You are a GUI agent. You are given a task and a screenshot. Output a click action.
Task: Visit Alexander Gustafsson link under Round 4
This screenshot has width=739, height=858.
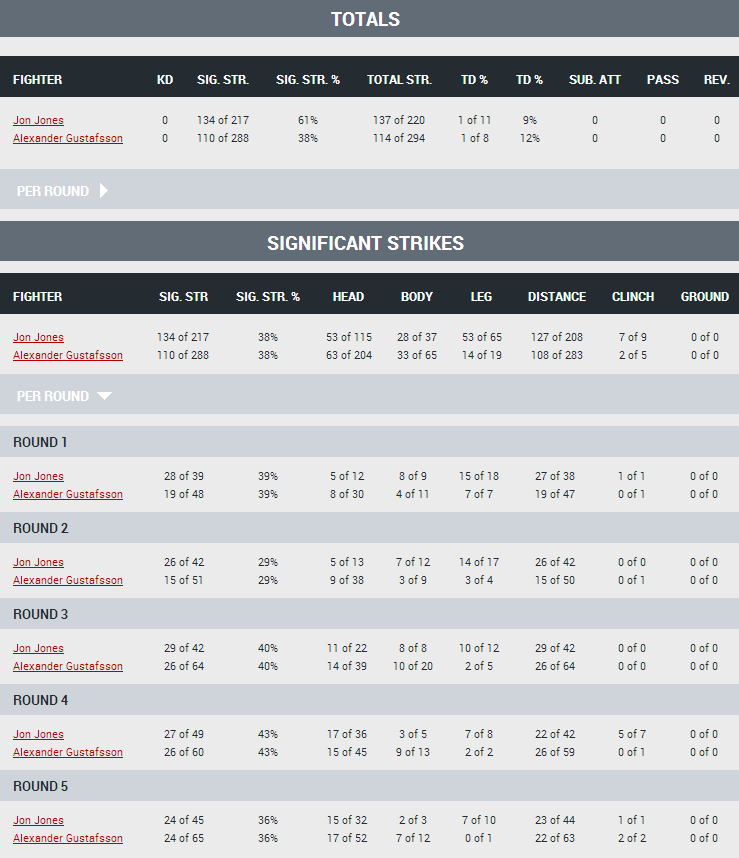click(68, 752)
